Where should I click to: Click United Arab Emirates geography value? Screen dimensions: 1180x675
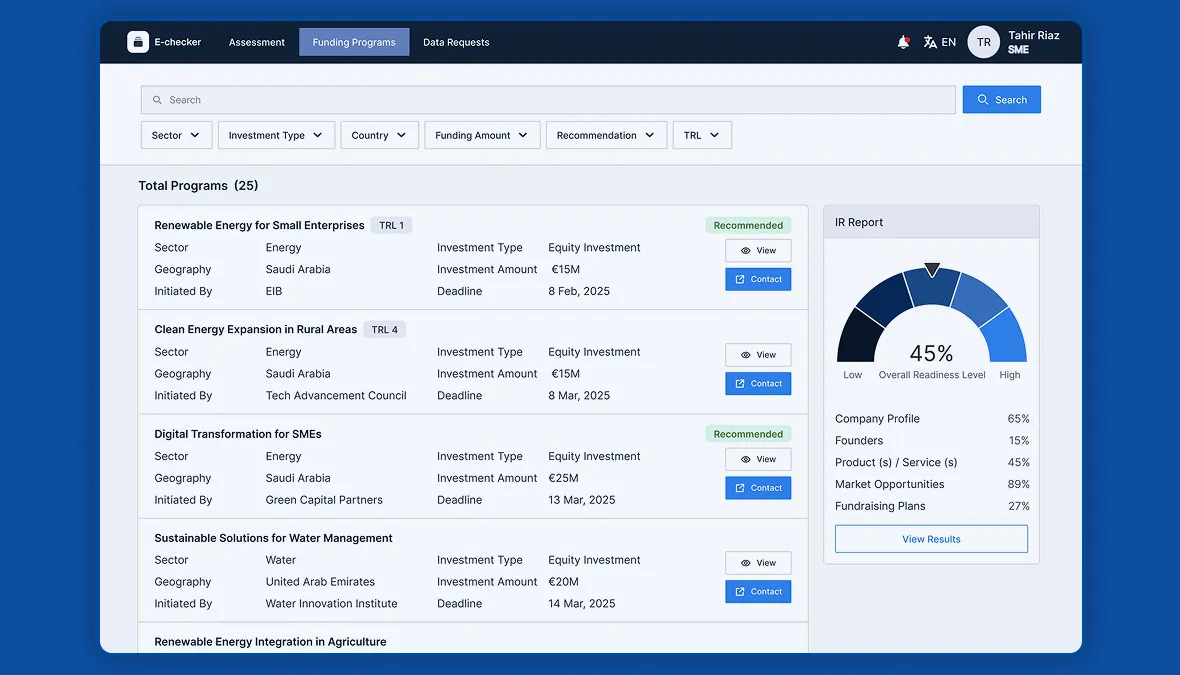point(320,582)
